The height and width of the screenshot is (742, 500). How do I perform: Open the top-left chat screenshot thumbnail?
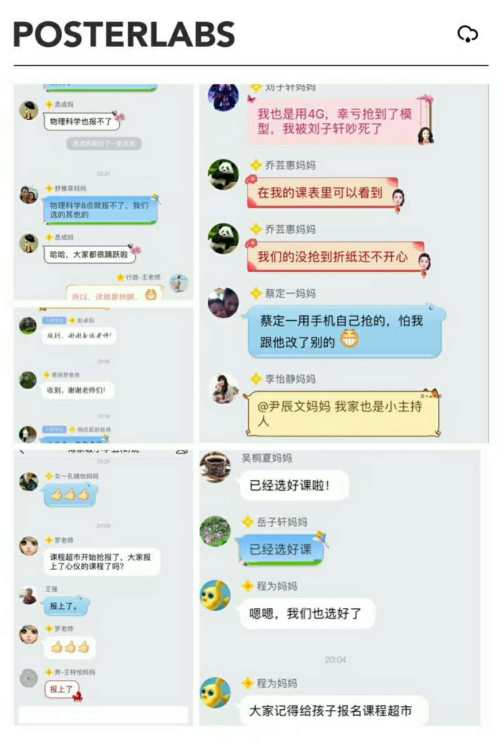[104, 192]
